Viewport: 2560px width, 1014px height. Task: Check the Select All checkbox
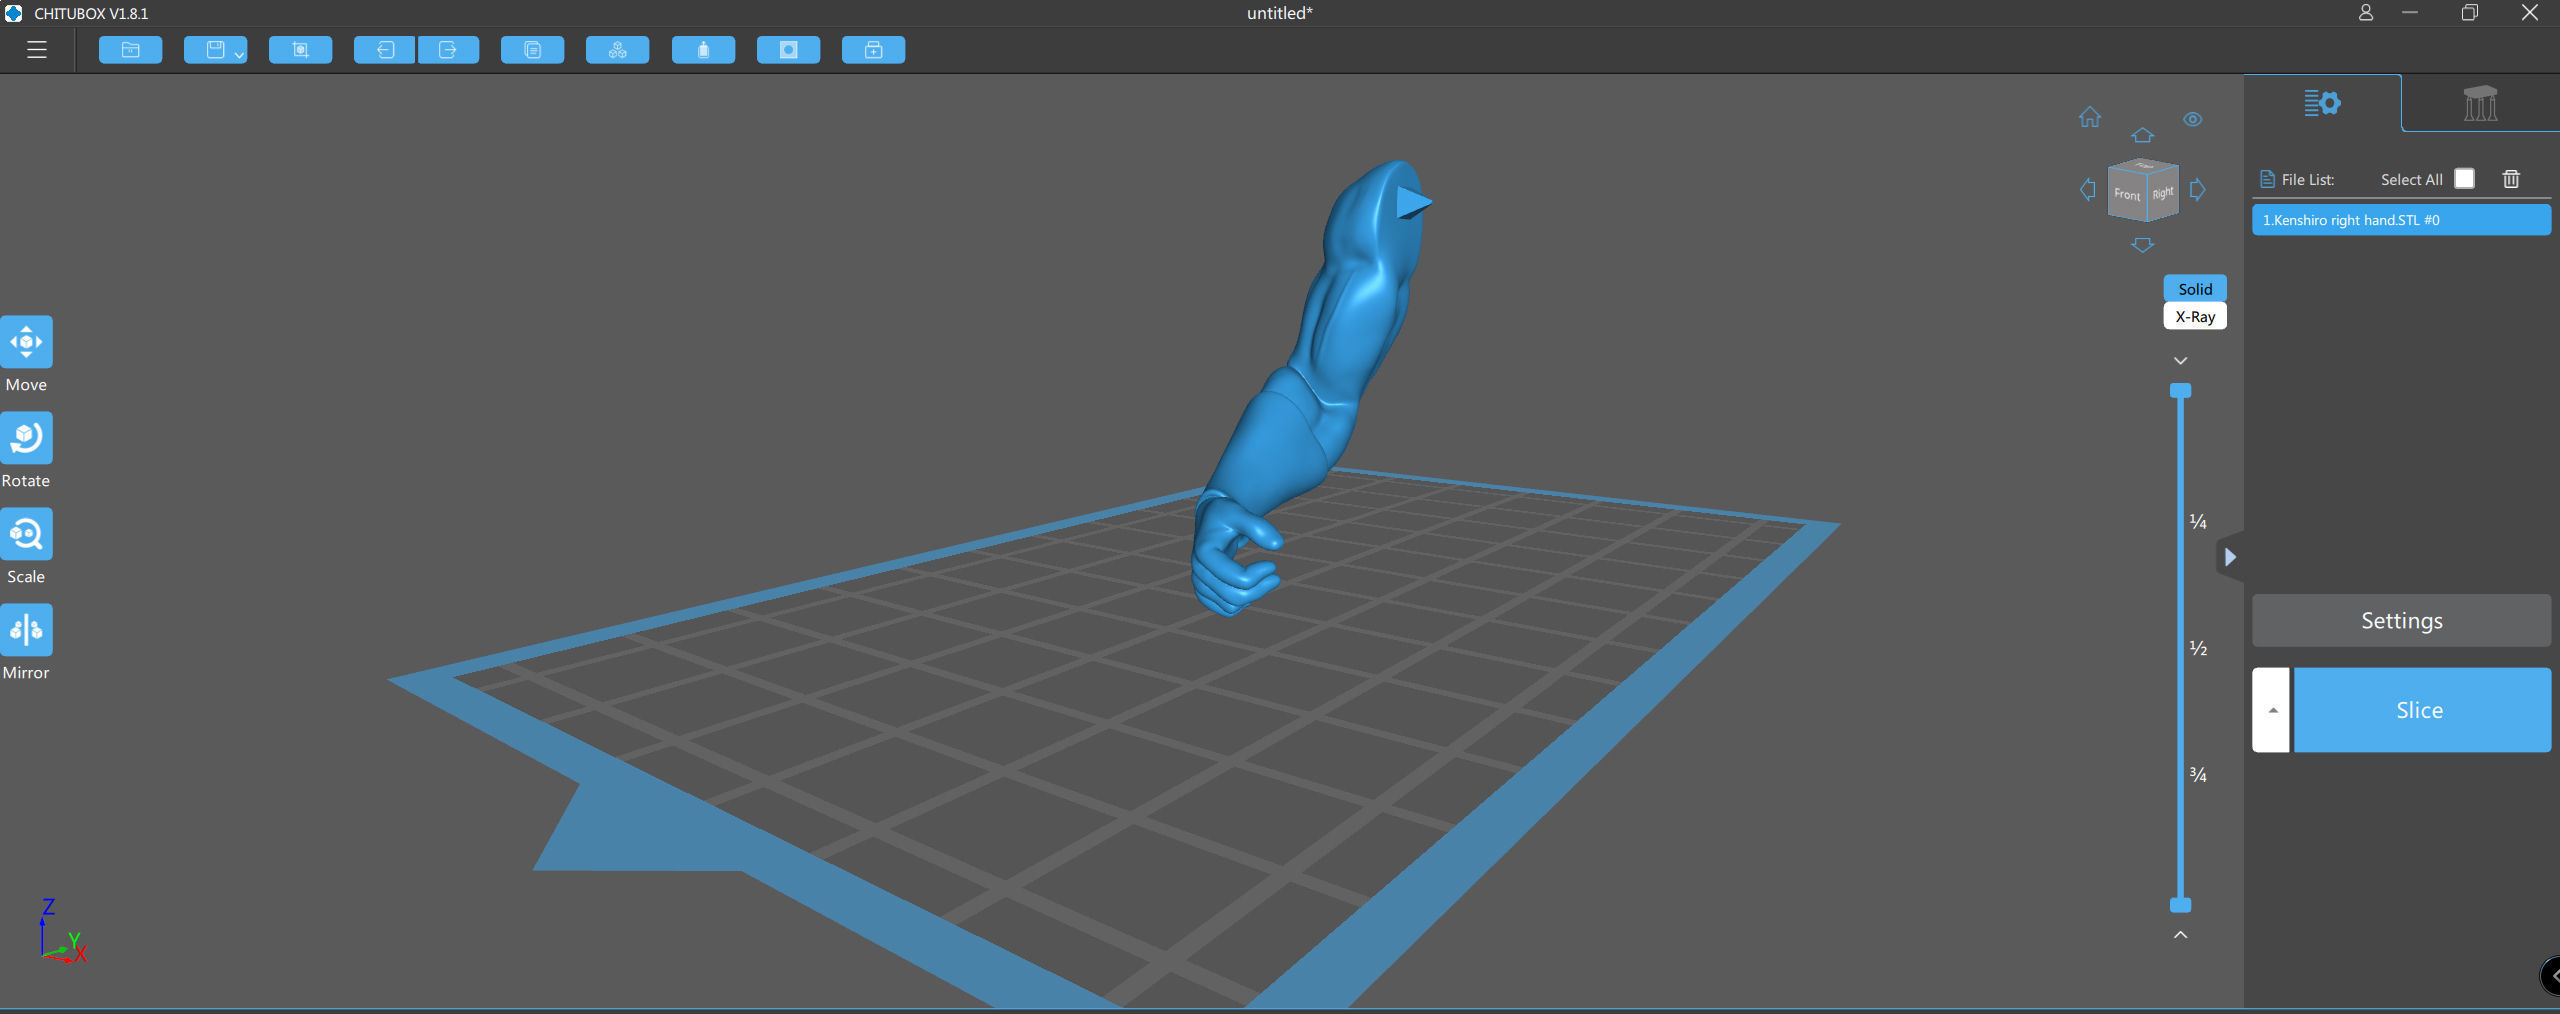(x=2464, y=179)
